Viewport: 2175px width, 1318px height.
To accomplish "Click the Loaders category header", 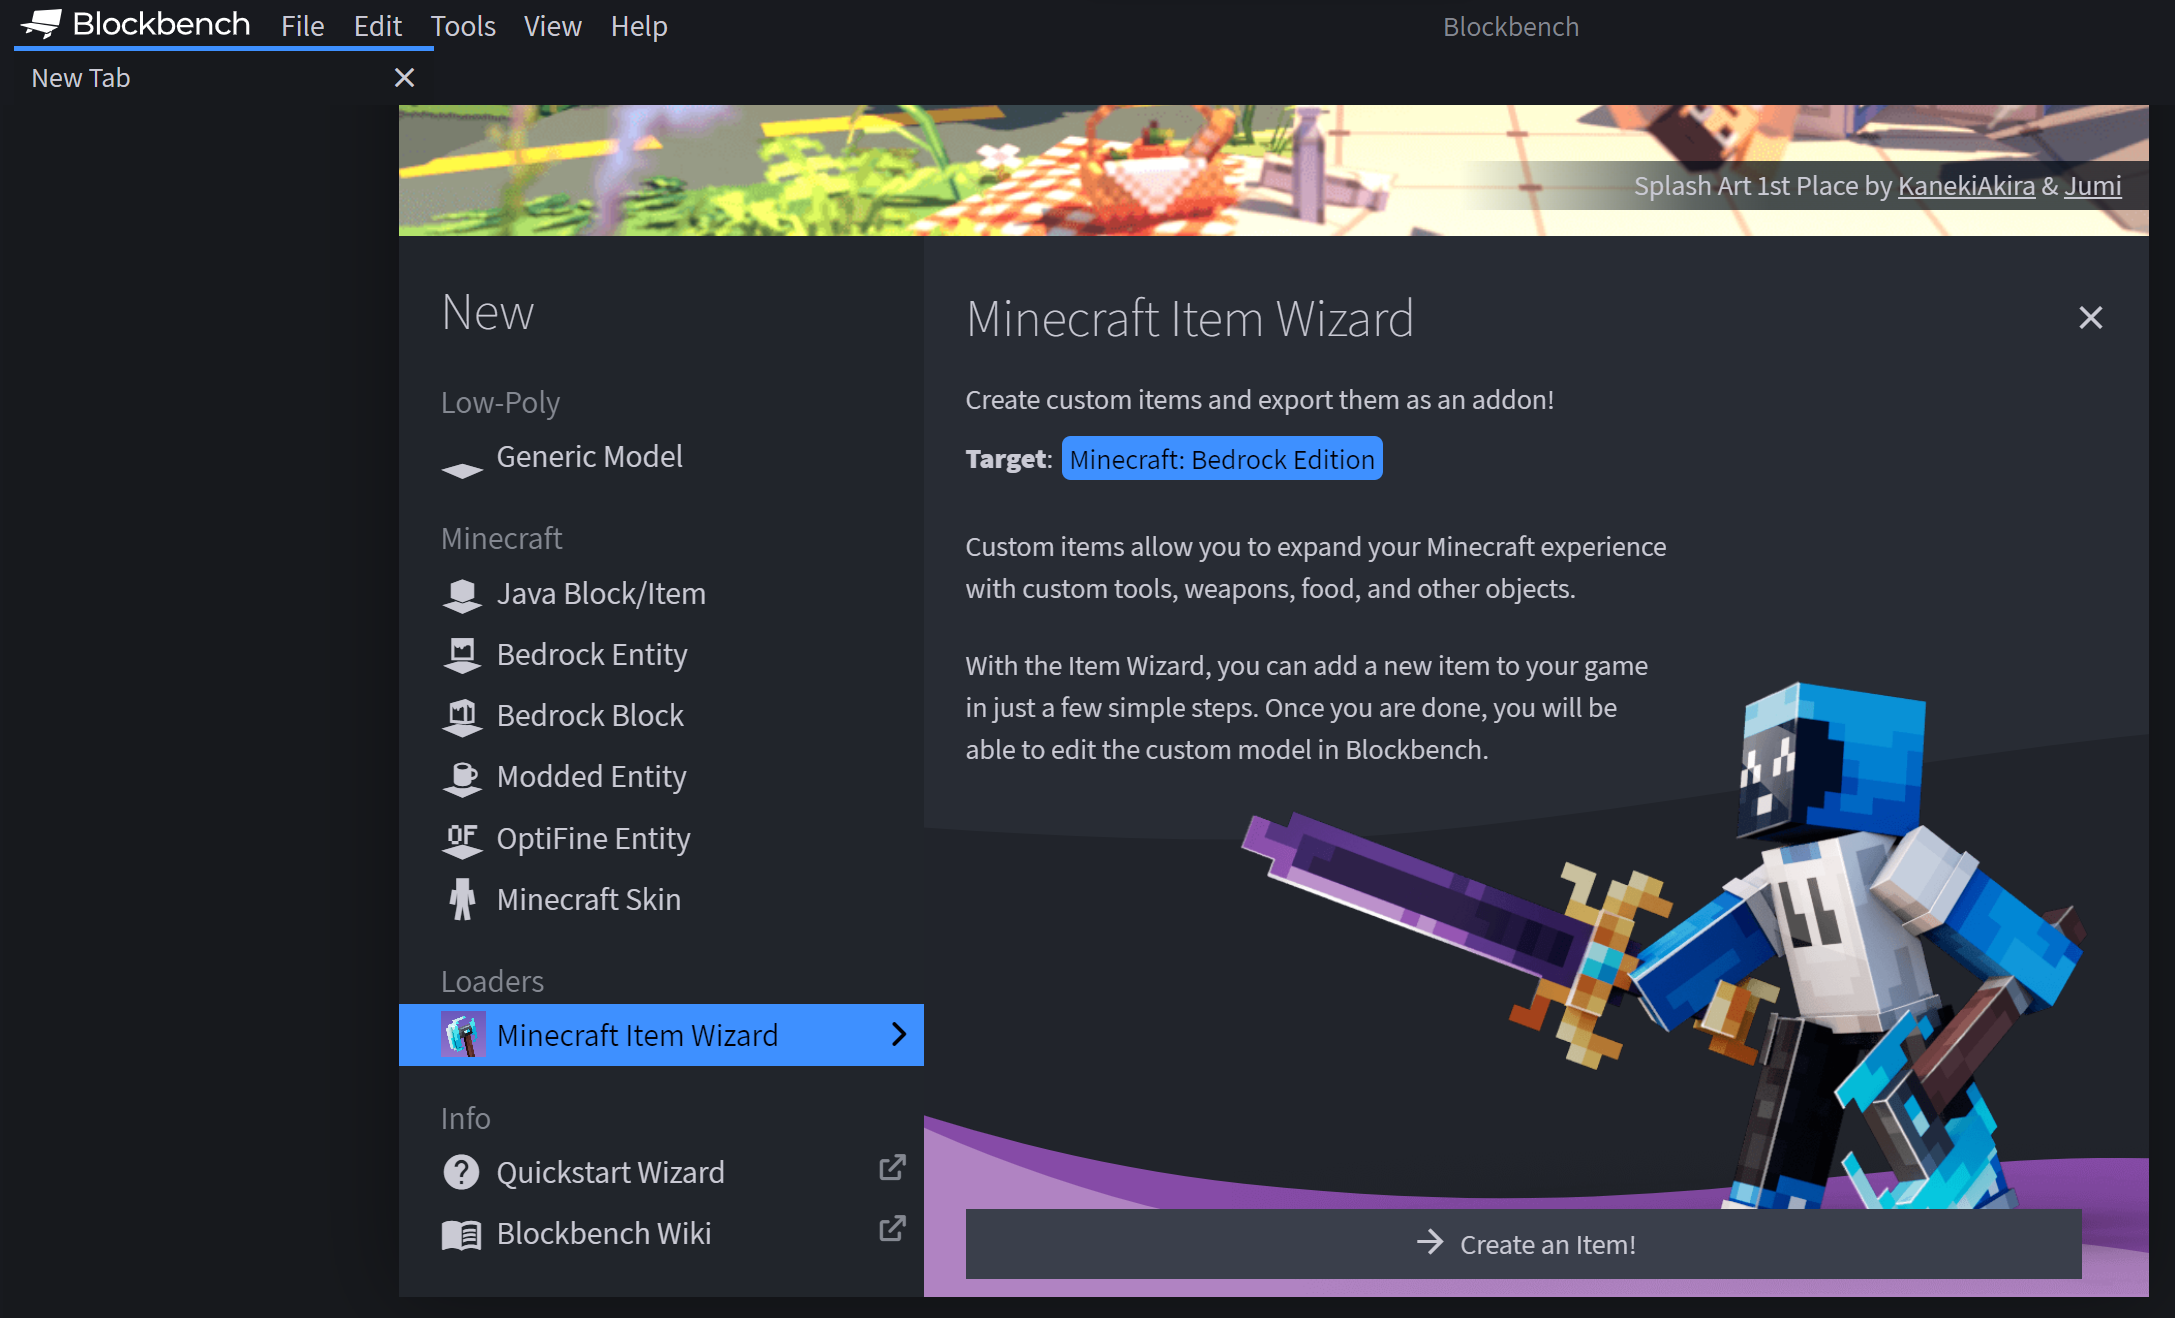I will (x=492, y=982).
